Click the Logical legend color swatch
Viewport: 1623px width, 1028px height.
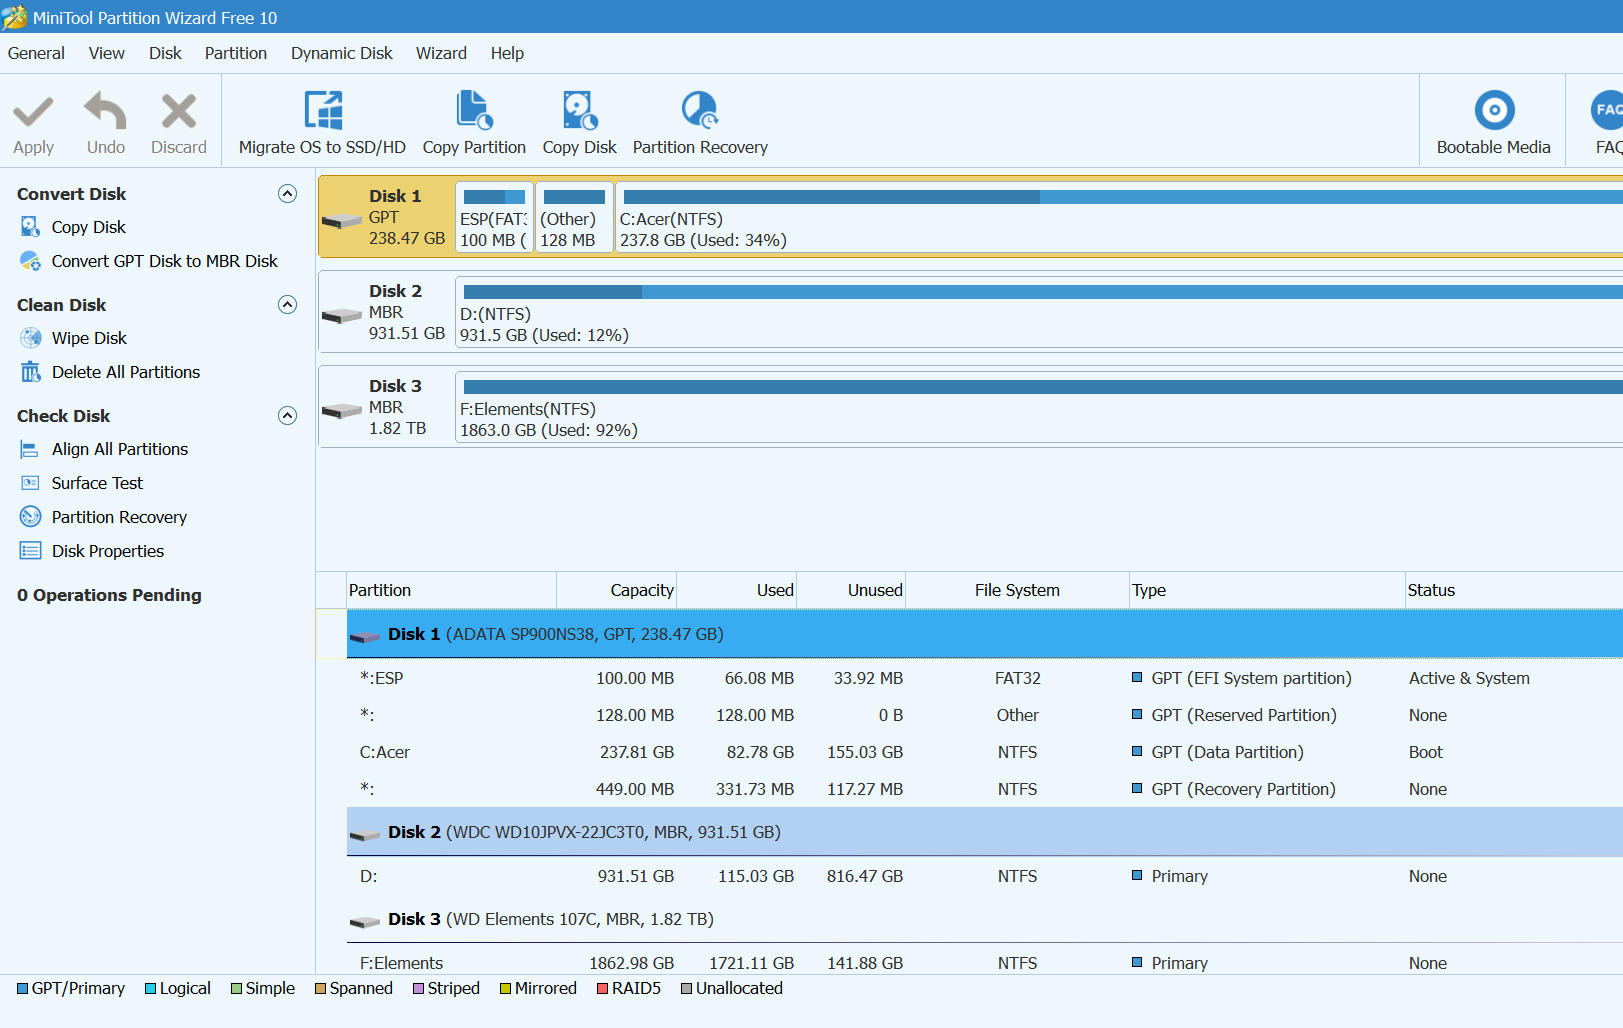(150, 989)
